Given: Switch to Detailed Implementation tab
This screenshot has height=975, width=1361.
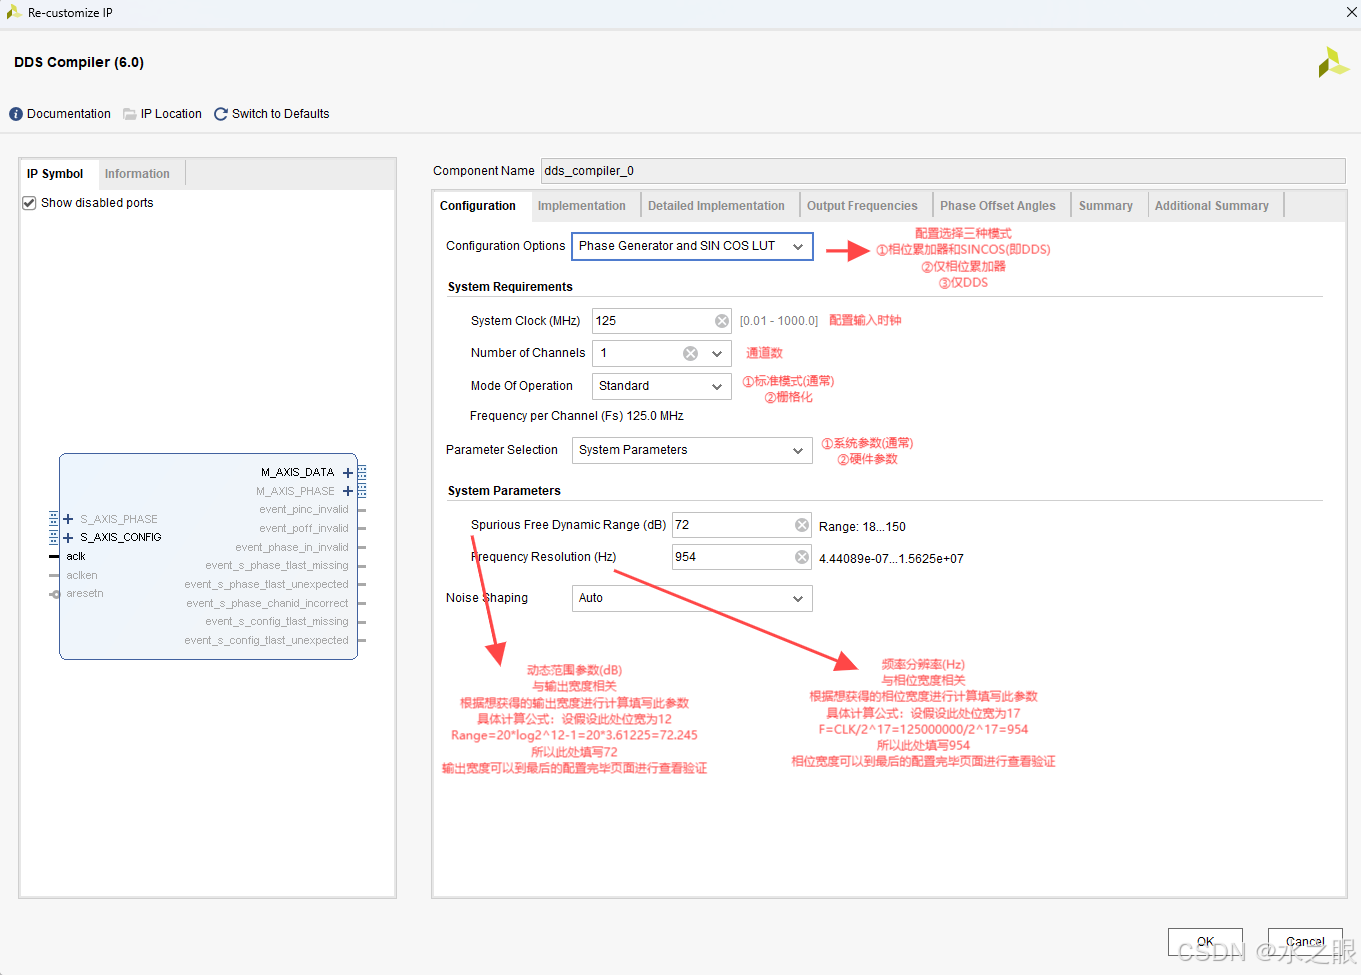Looking at the screenshot, I should click(716, 206).
